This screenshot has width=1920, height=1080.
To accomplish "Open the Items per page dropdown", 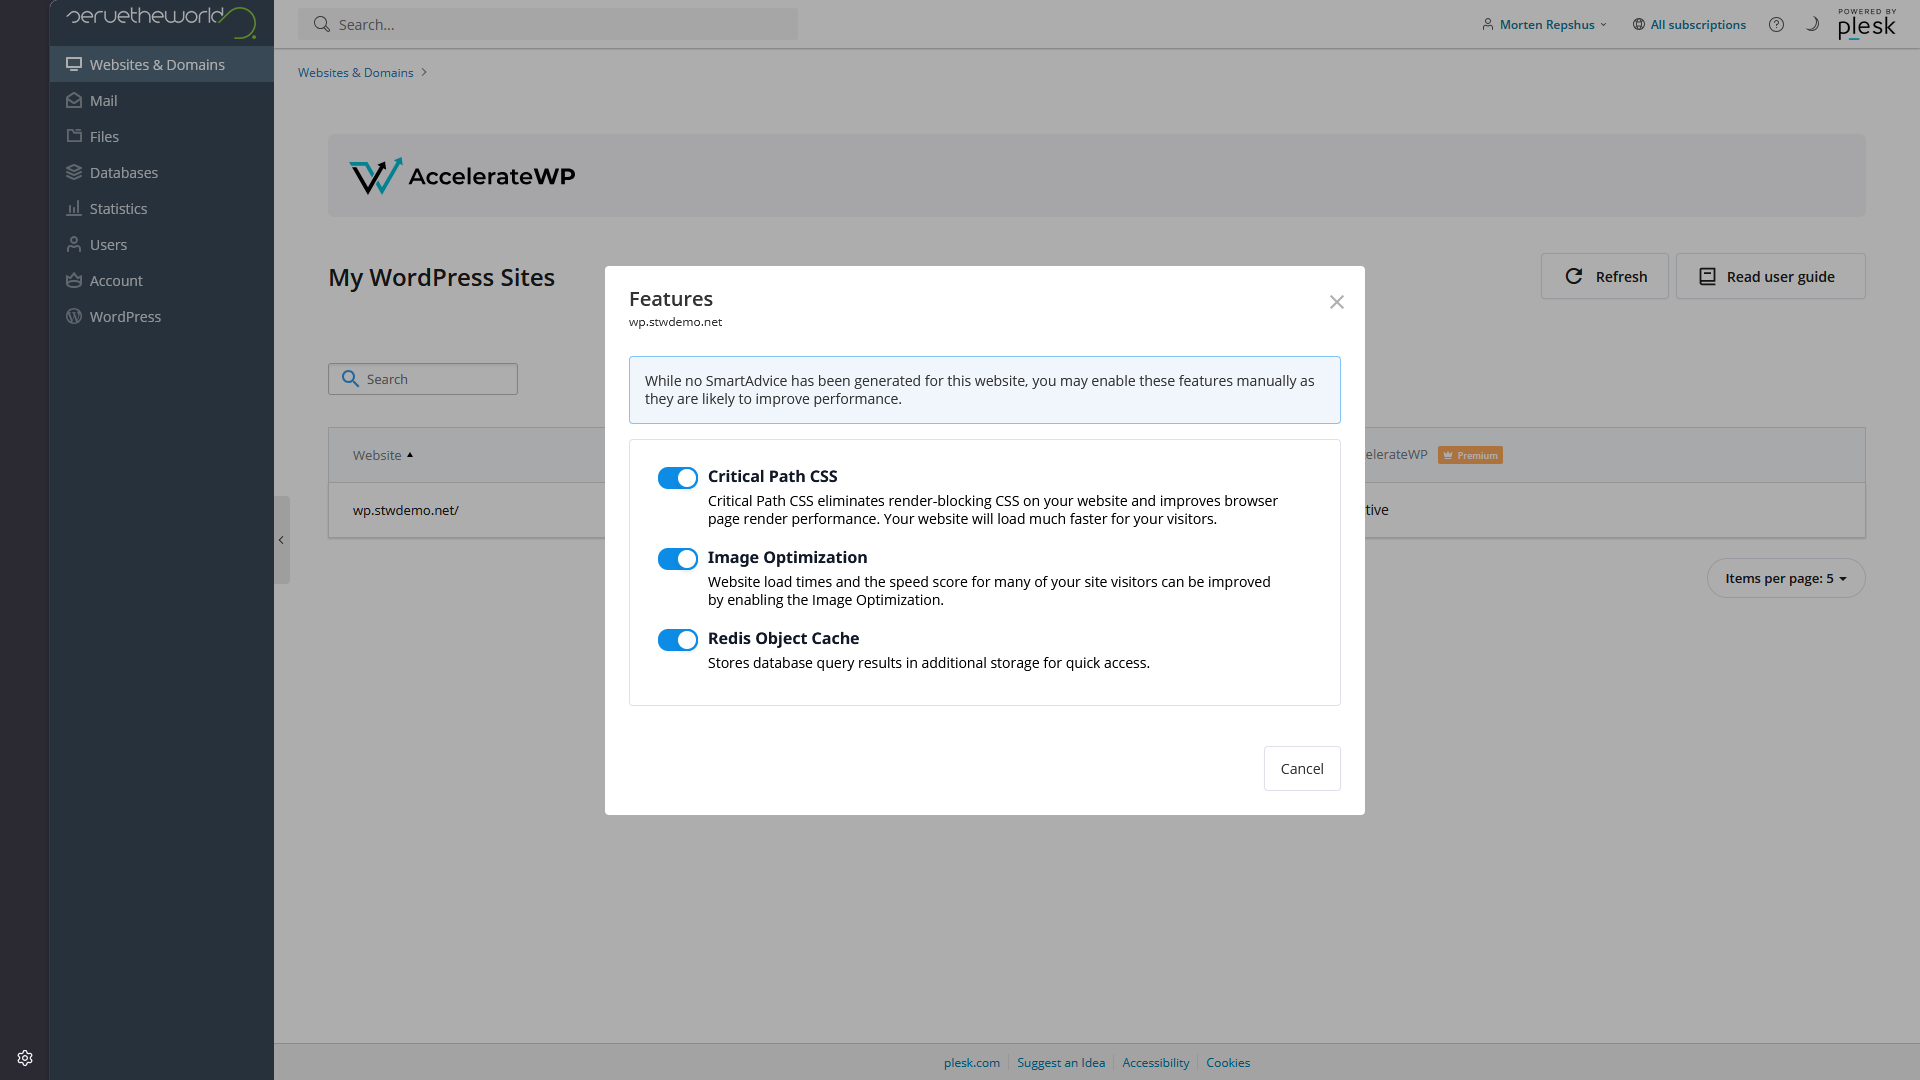I will tap(1785, 578).
